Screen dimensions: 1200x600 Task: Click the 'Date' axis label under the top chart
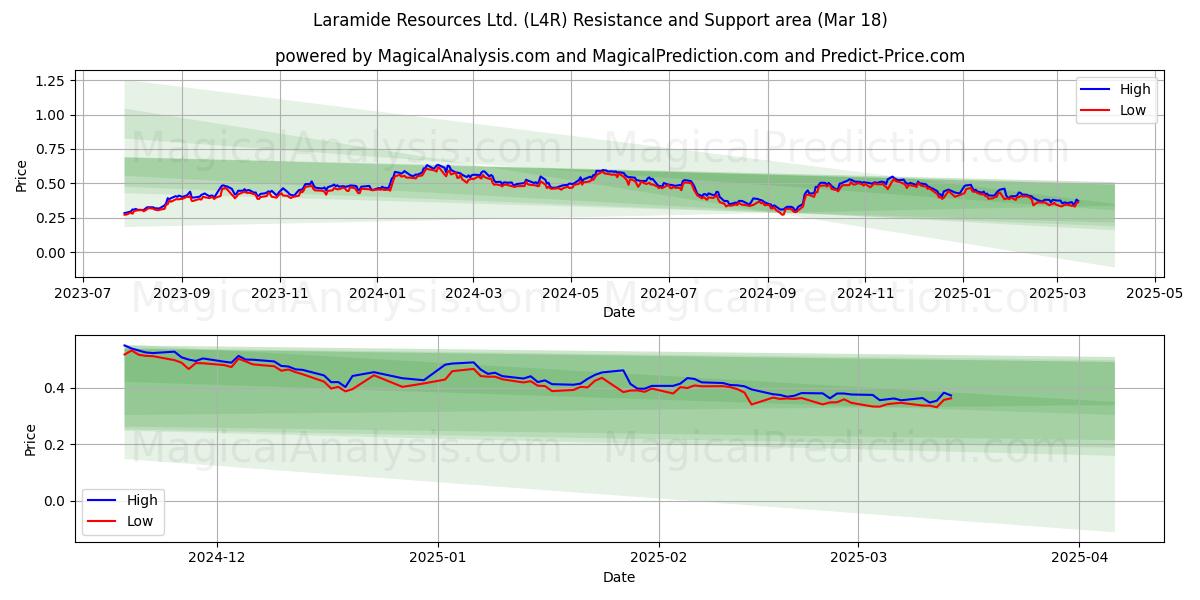(x=619, y=313)
